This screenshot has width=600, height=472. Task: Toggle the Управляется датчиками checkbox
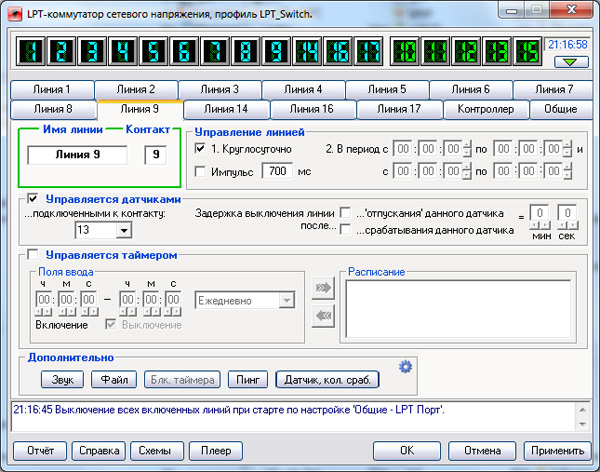tap(33, 199)
